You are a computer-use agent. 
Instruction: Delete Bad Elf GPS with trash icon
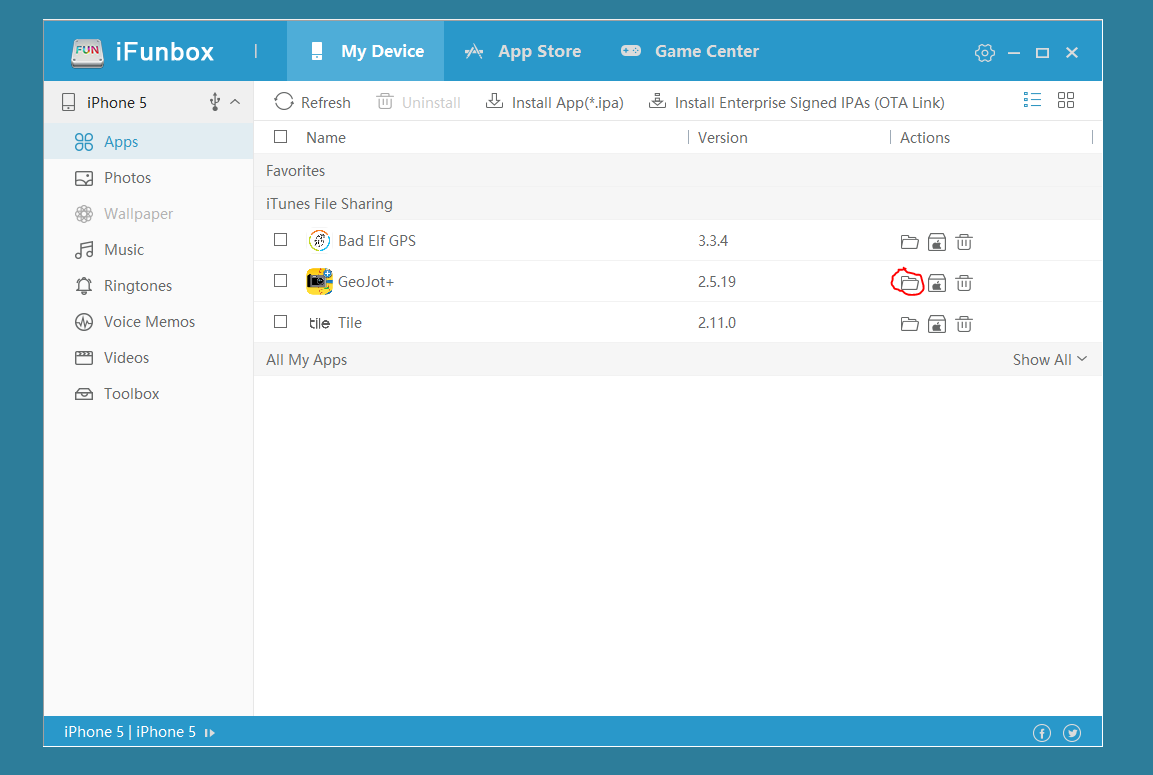point(964,242)
